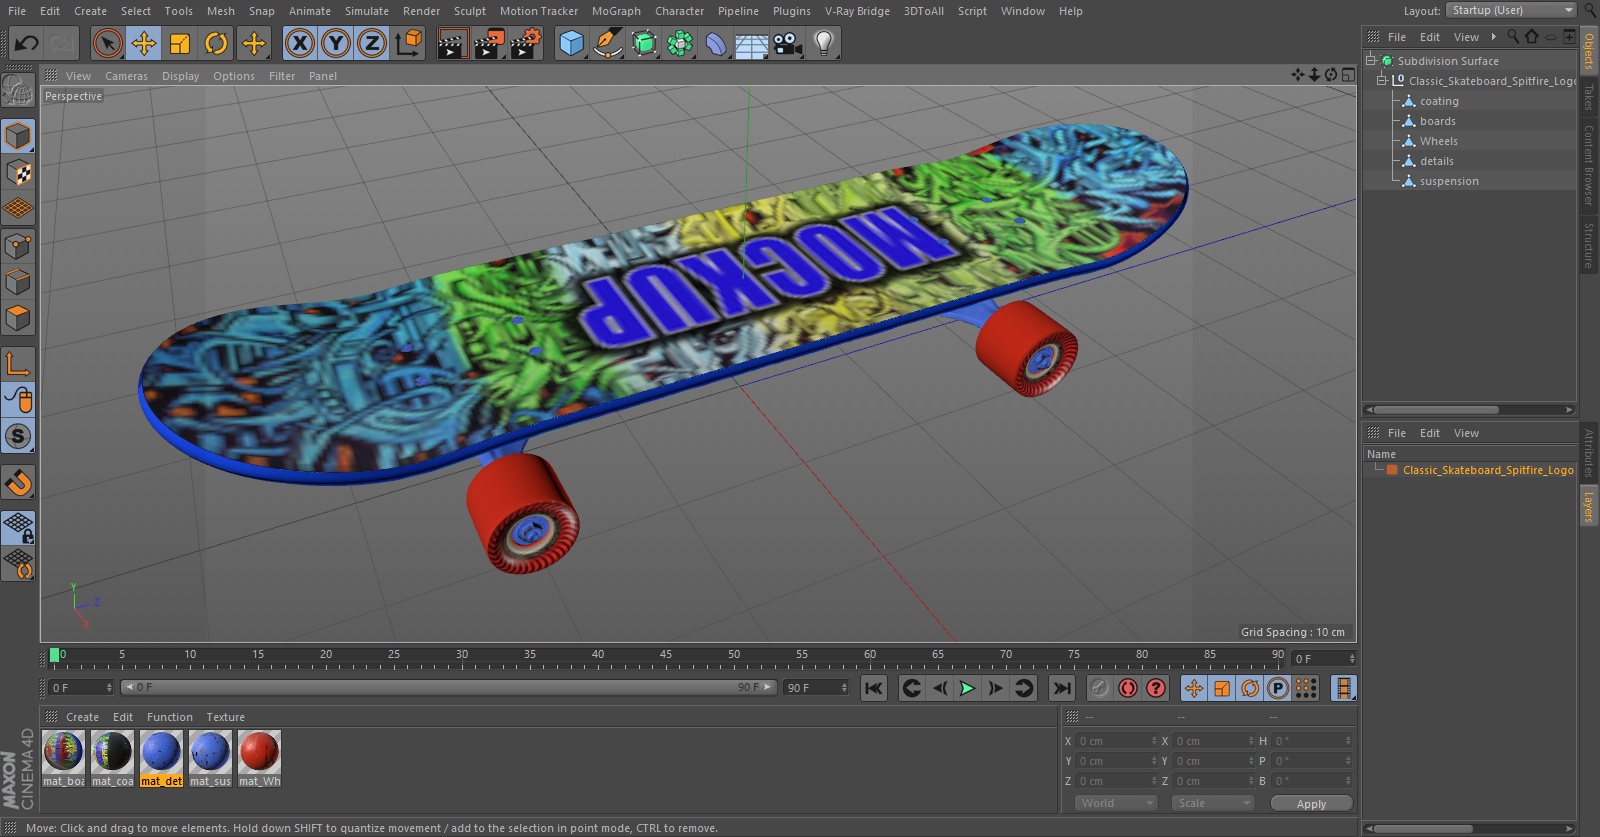1600x837 pixels.
Task: Go to the start of animation
Action: (874, 688)
